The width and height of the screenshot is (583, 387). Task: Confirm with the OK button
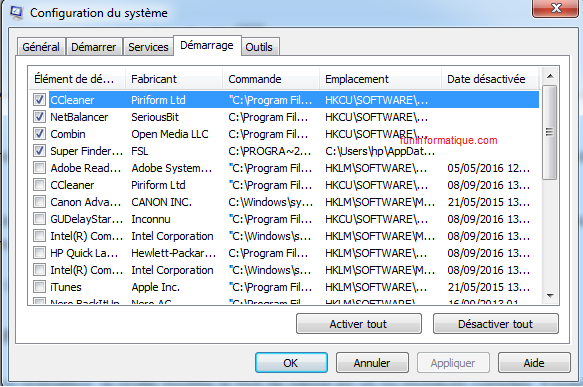coord(291,362)
